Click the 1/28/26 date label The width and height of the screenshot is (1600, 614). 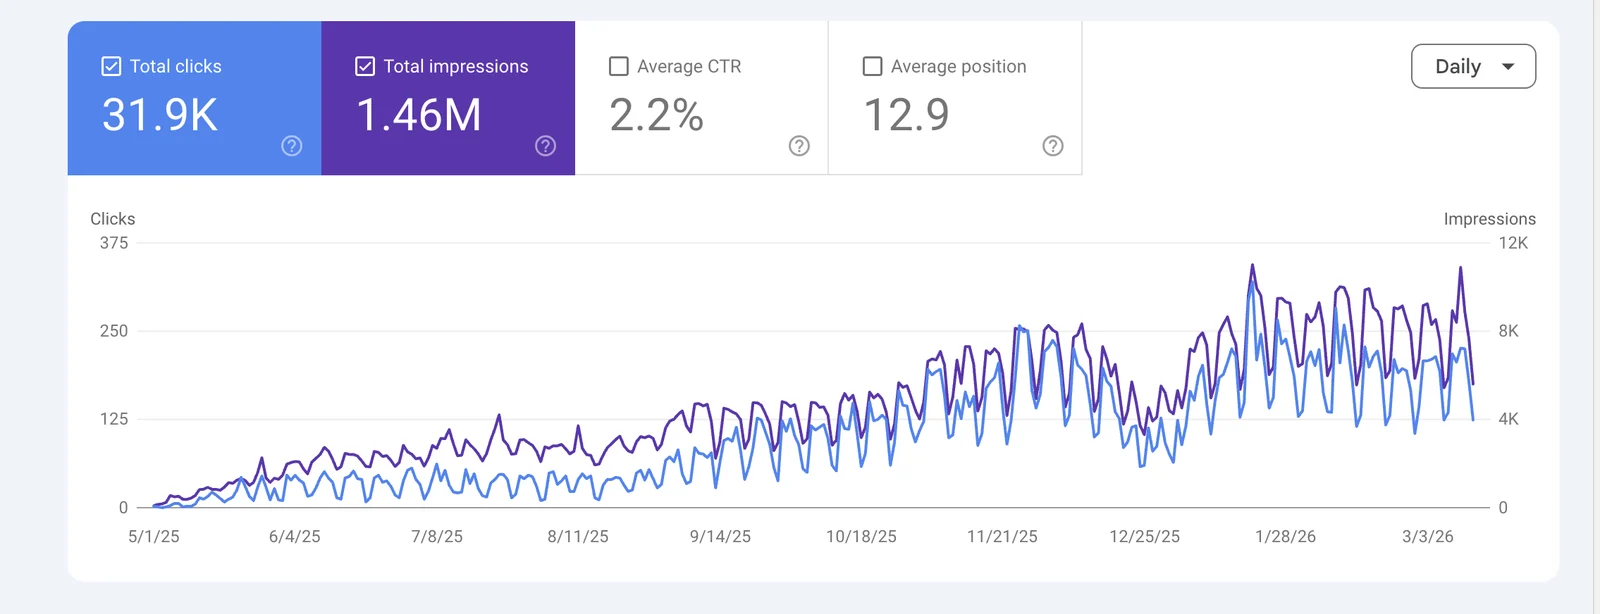click(1286, 537)
